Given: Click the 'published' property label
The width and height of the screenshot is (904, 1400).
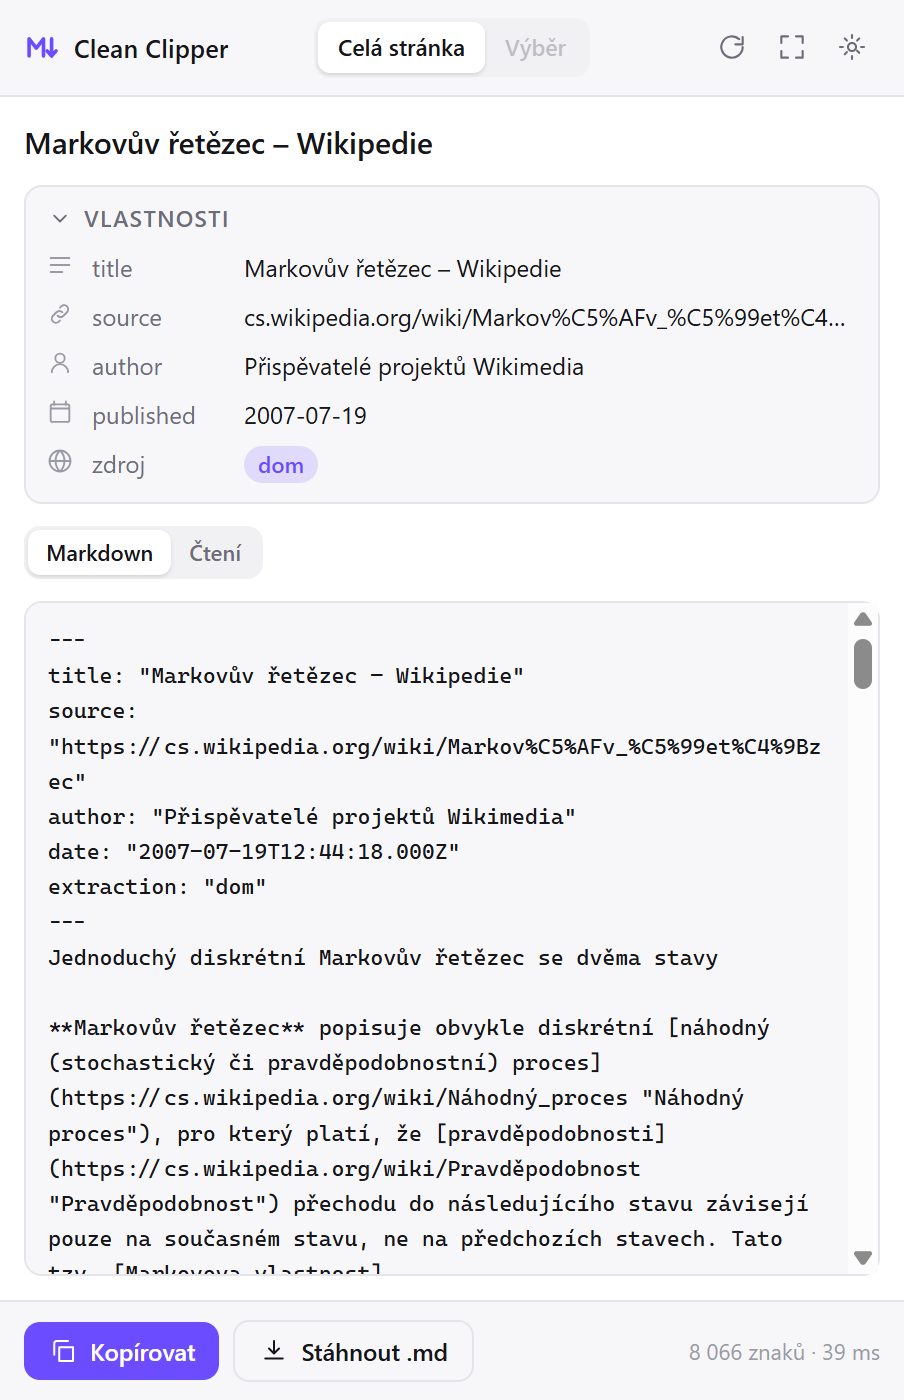Looking at the screenshot, I should tap(144, 416).
